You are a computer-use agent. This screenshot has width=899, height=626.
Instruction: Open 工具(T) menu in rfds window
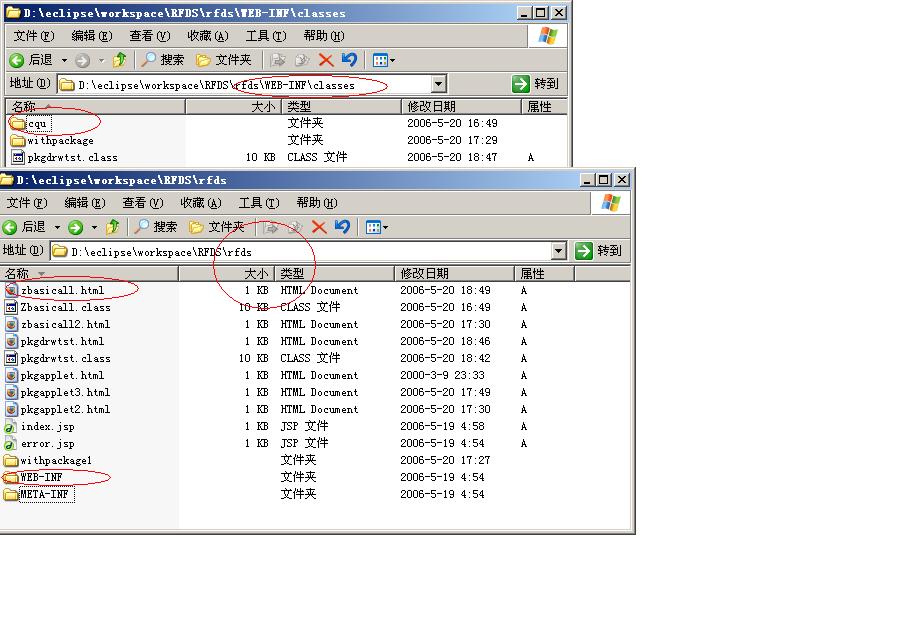click(259, 203)
